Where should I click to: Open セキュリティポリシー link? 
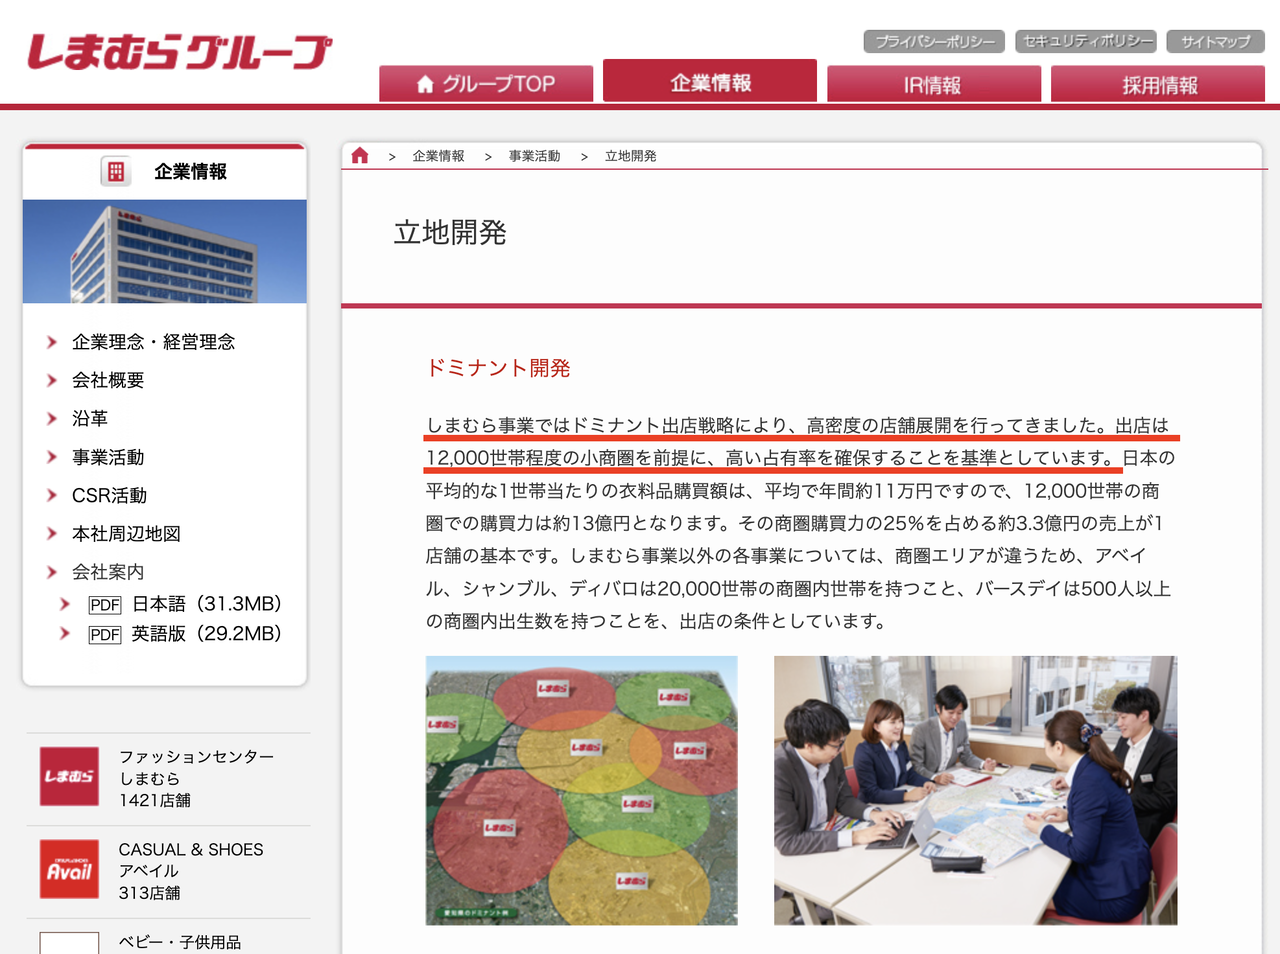1086,41
